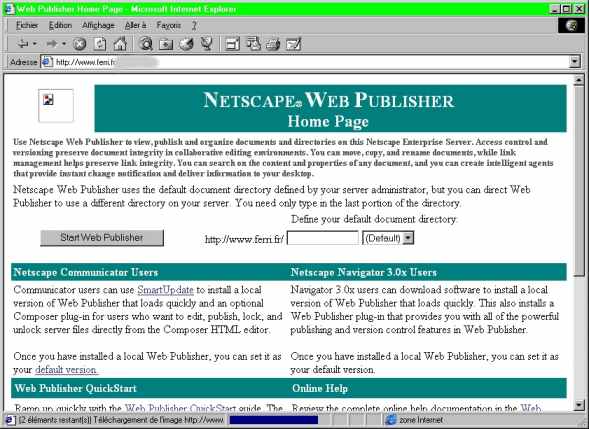The image size is (589, 429).
Task: Click the scrollbar up arrow
Action: (579, 80)
